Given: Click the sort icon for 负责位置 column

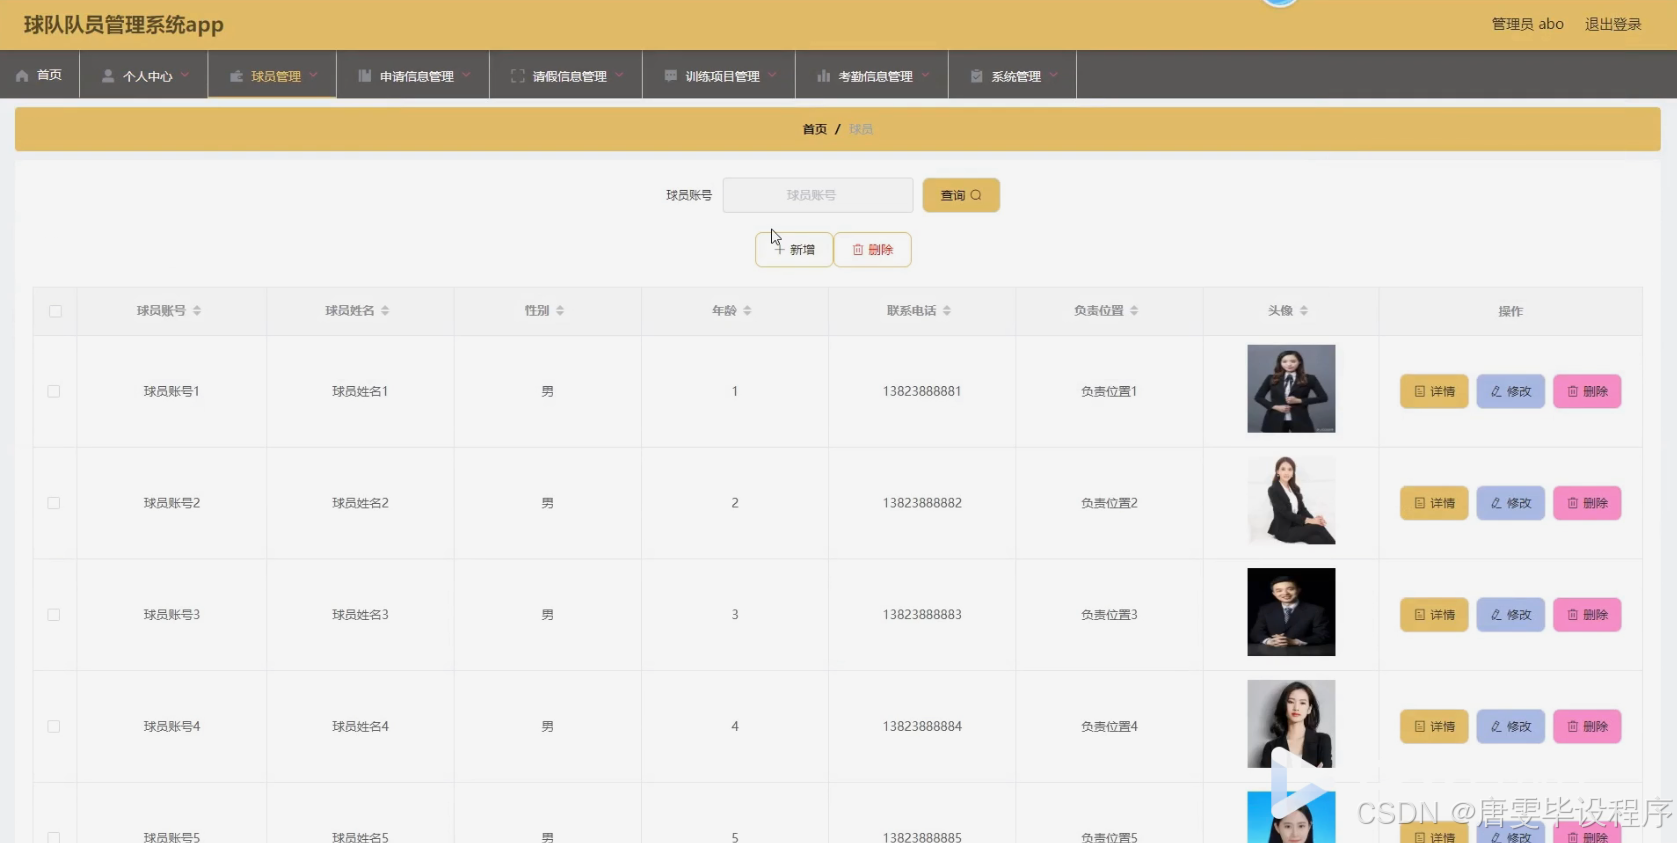Looking at the screenshot, I should [x=1134, y=311].
